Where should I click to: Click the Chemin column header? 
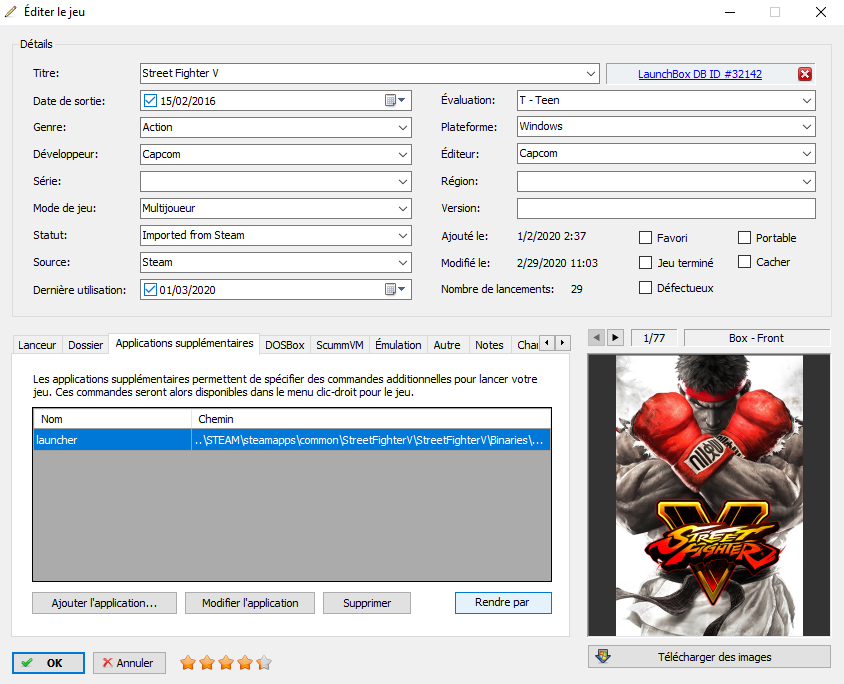[x=371, y=419]
